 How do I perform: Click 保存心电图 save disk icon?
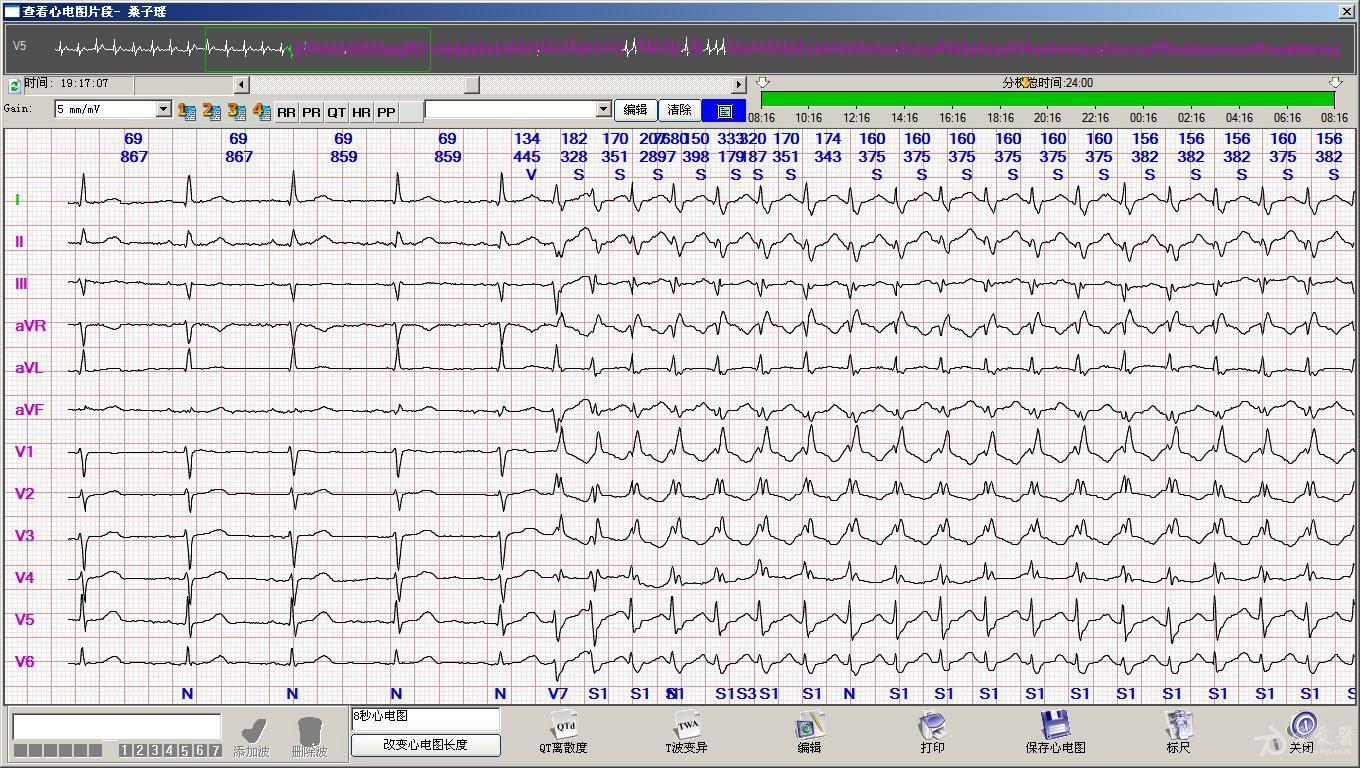[1055, 731]
